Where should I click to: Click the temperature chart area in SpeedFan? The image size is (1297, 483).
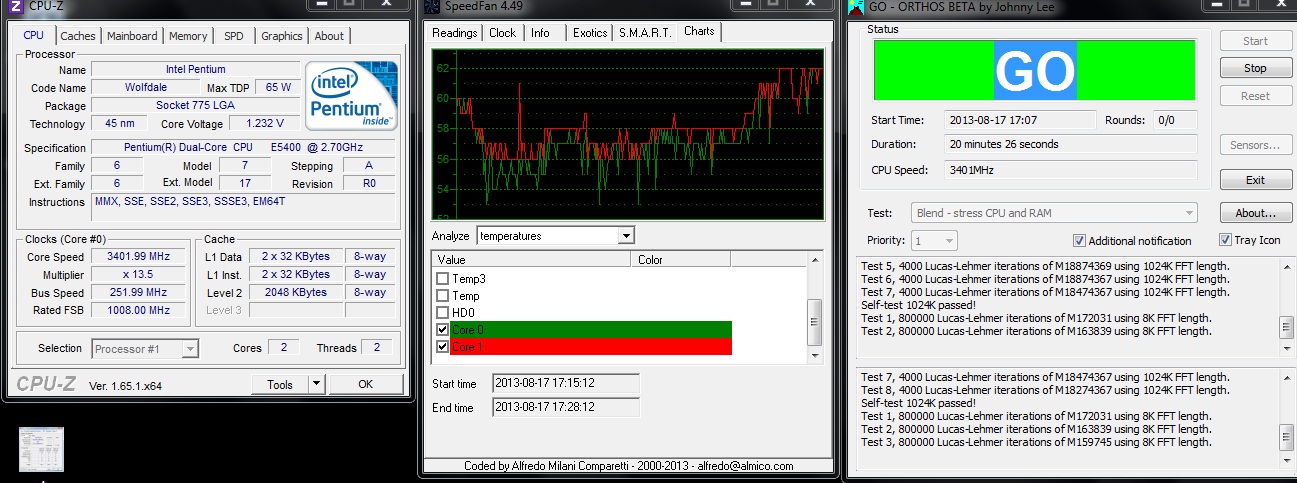627,135
